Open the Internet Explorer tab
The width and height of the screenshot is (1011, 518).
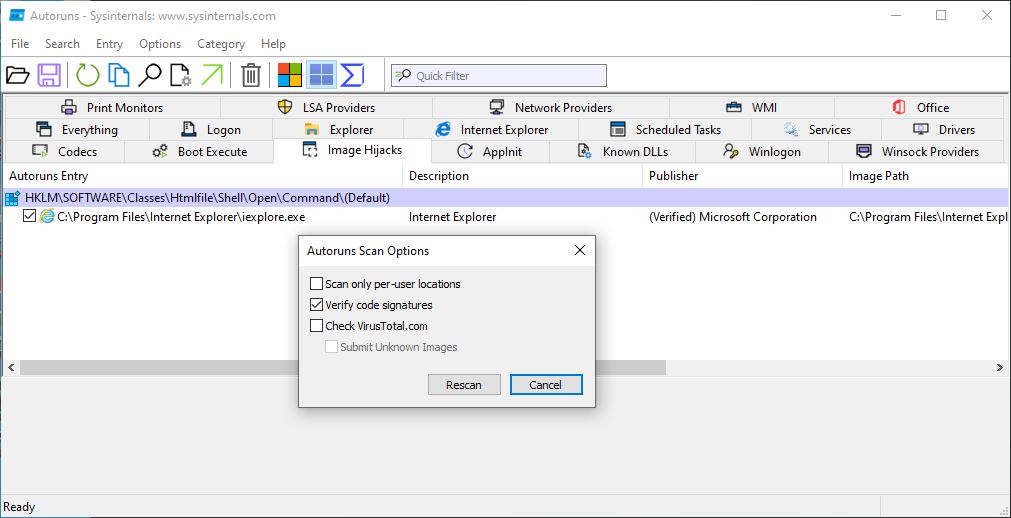coord(491,130)
